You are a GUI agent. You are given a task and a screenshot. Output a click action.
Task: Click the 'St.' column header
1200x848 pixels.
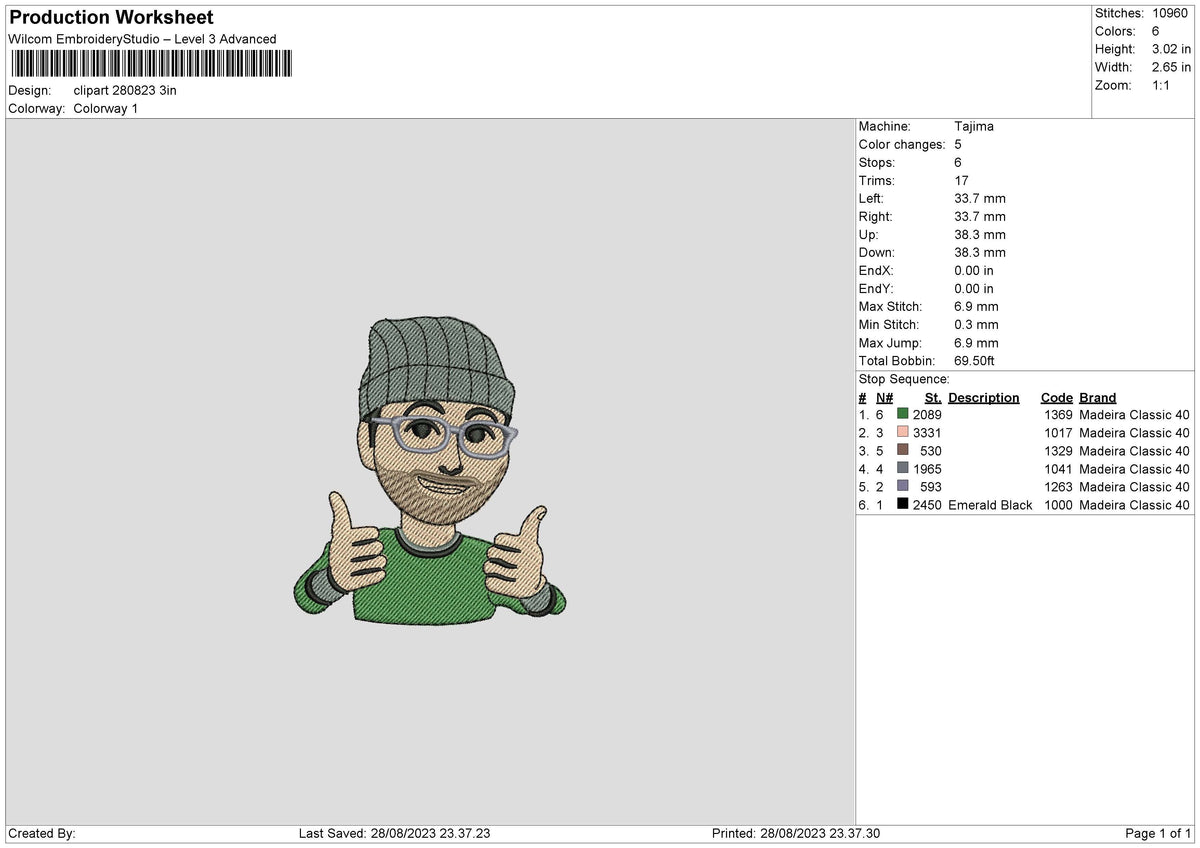(933, 397)
